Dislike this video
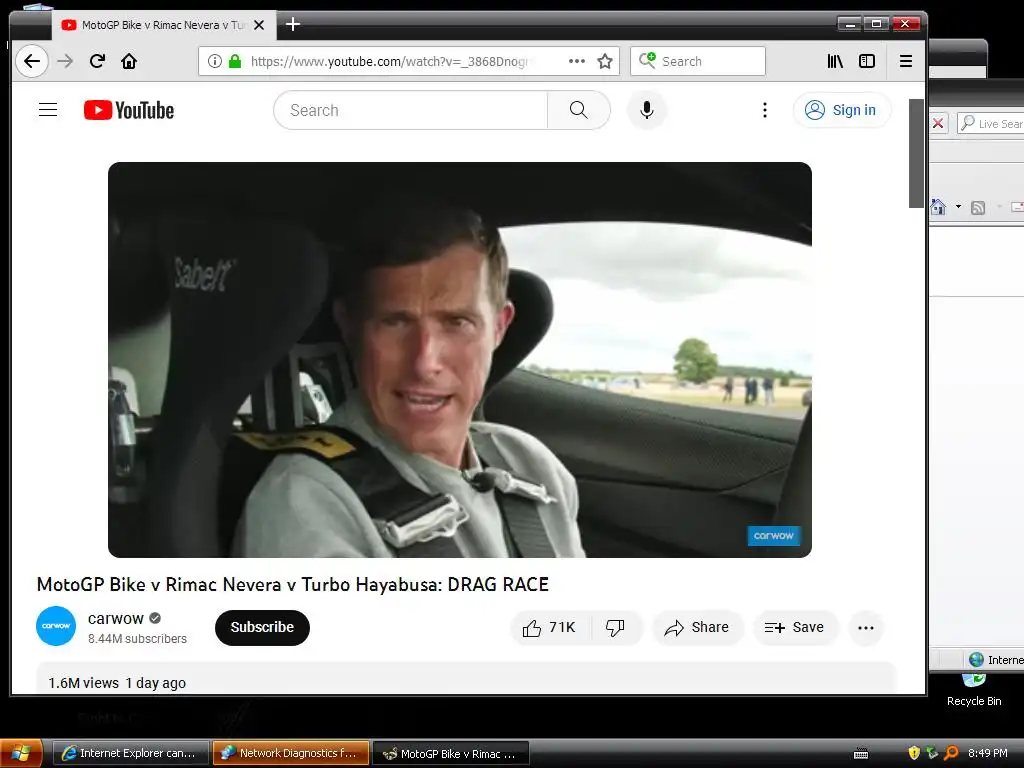 click(615, 628)
